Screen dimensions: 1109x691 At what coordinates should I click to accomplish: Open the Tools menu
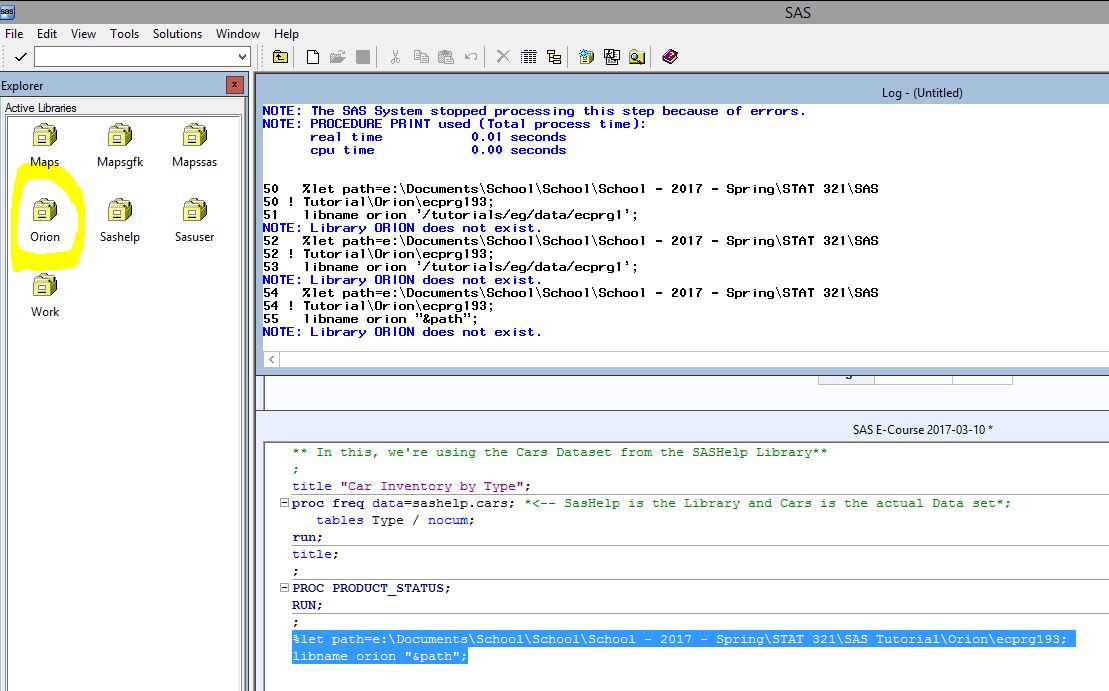pyautogui.click(x=124, y=33)
